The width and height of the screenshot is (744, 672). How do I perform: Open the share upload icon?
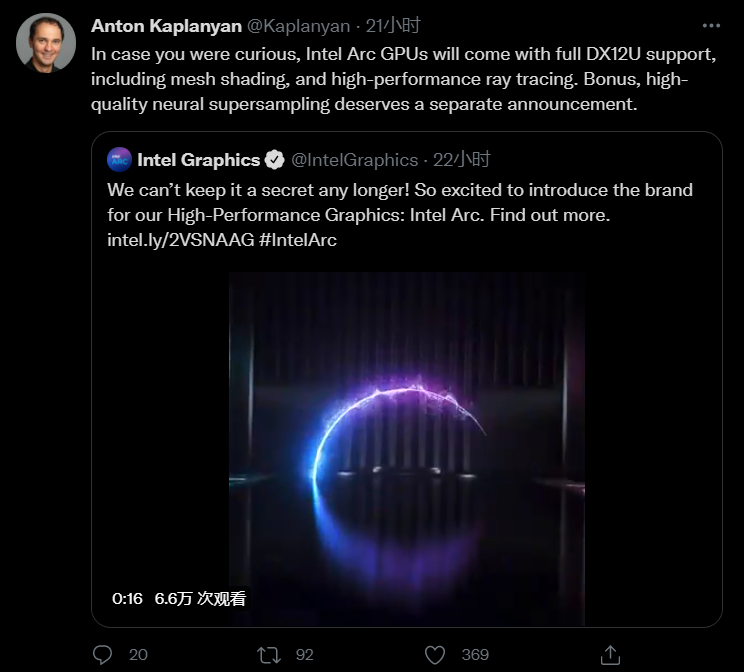click(x=610, y=655)
